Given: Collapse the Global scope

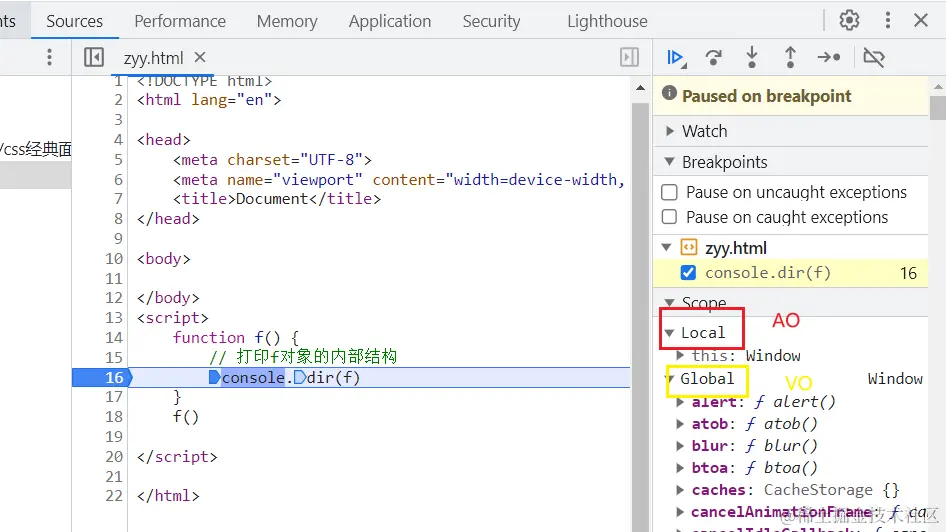Looking at the screenshot, I should pyautogui.click(x=670, y=379).
